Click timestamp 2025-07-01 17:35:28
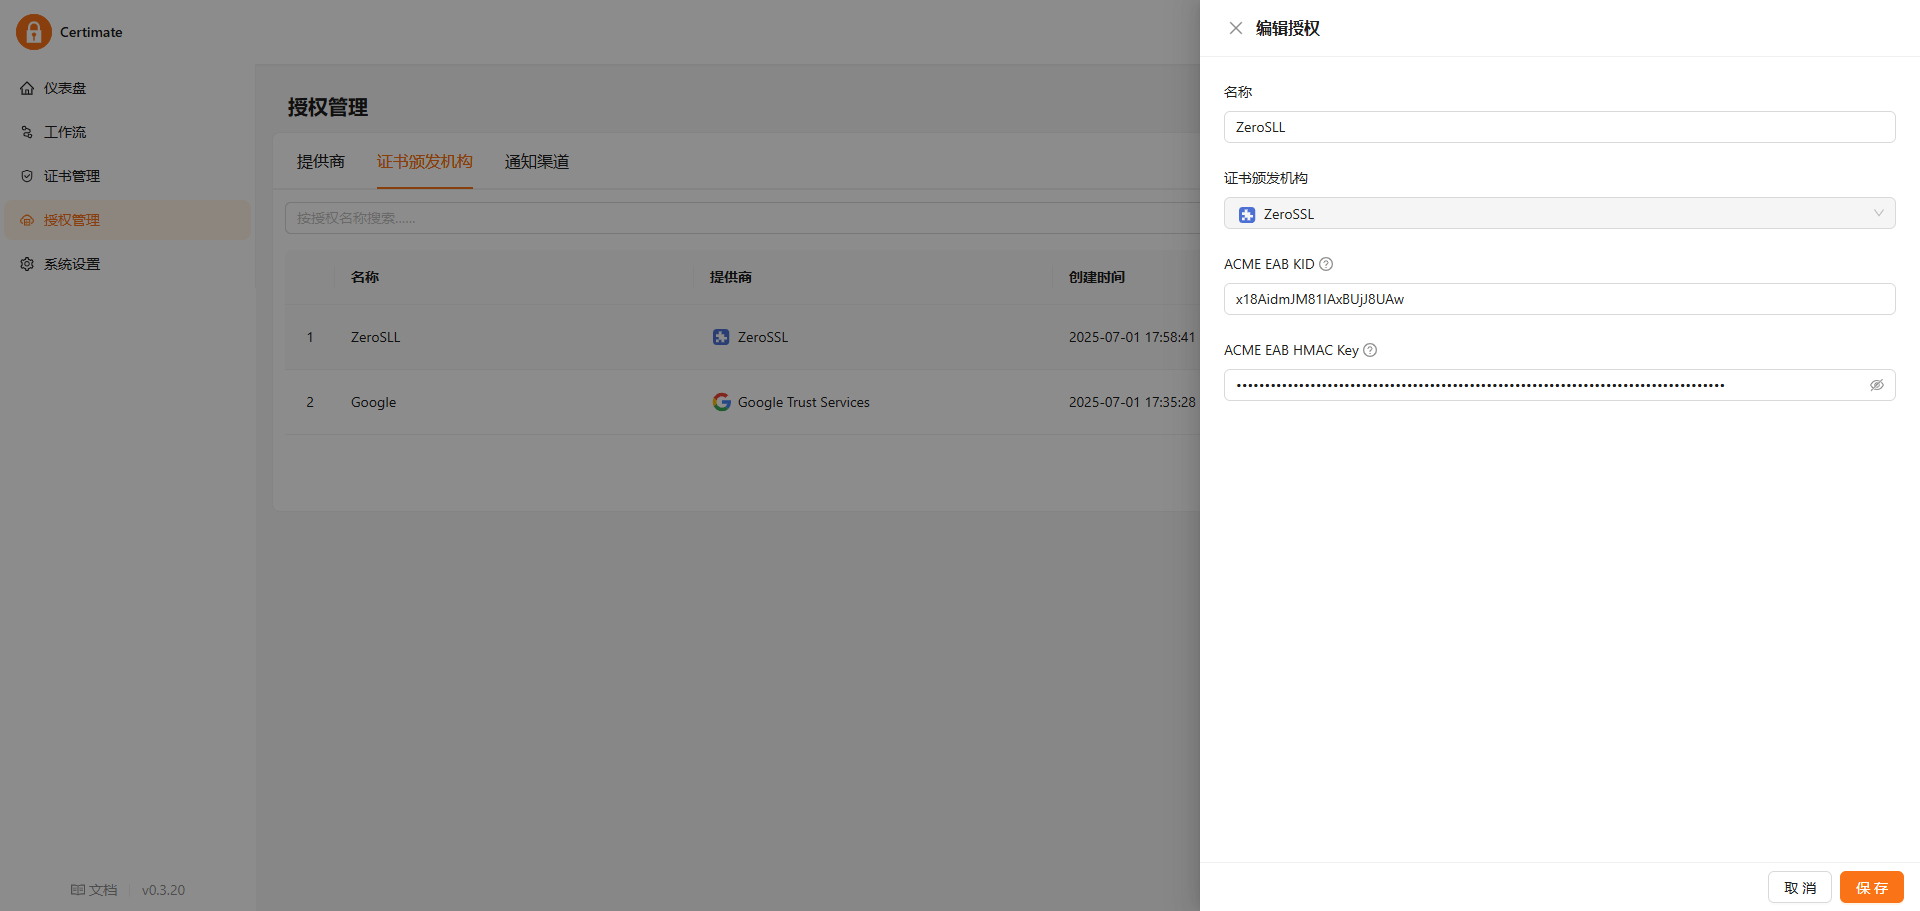 pyautogui.click(x=1132, y=402)
